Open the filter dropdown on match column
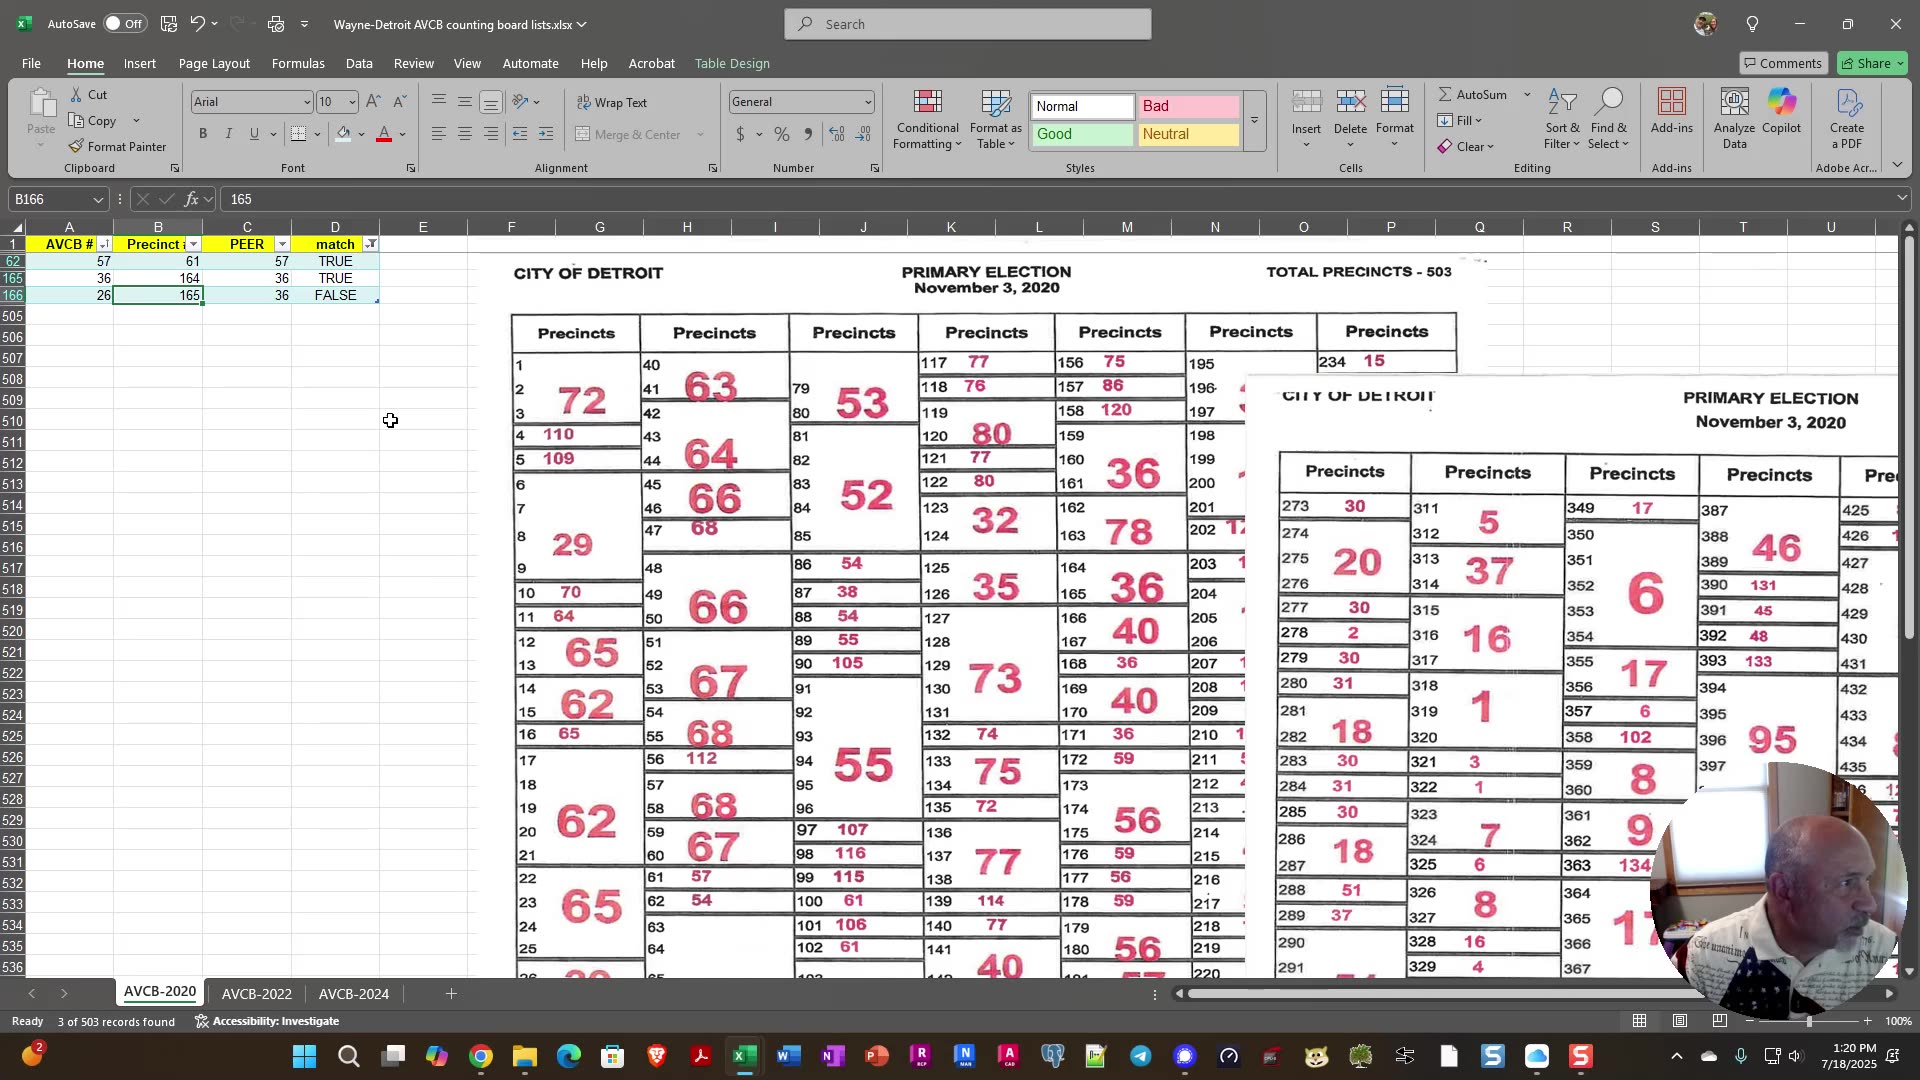The width and height of the screenshot is (1920, 1080). point(370,244)
